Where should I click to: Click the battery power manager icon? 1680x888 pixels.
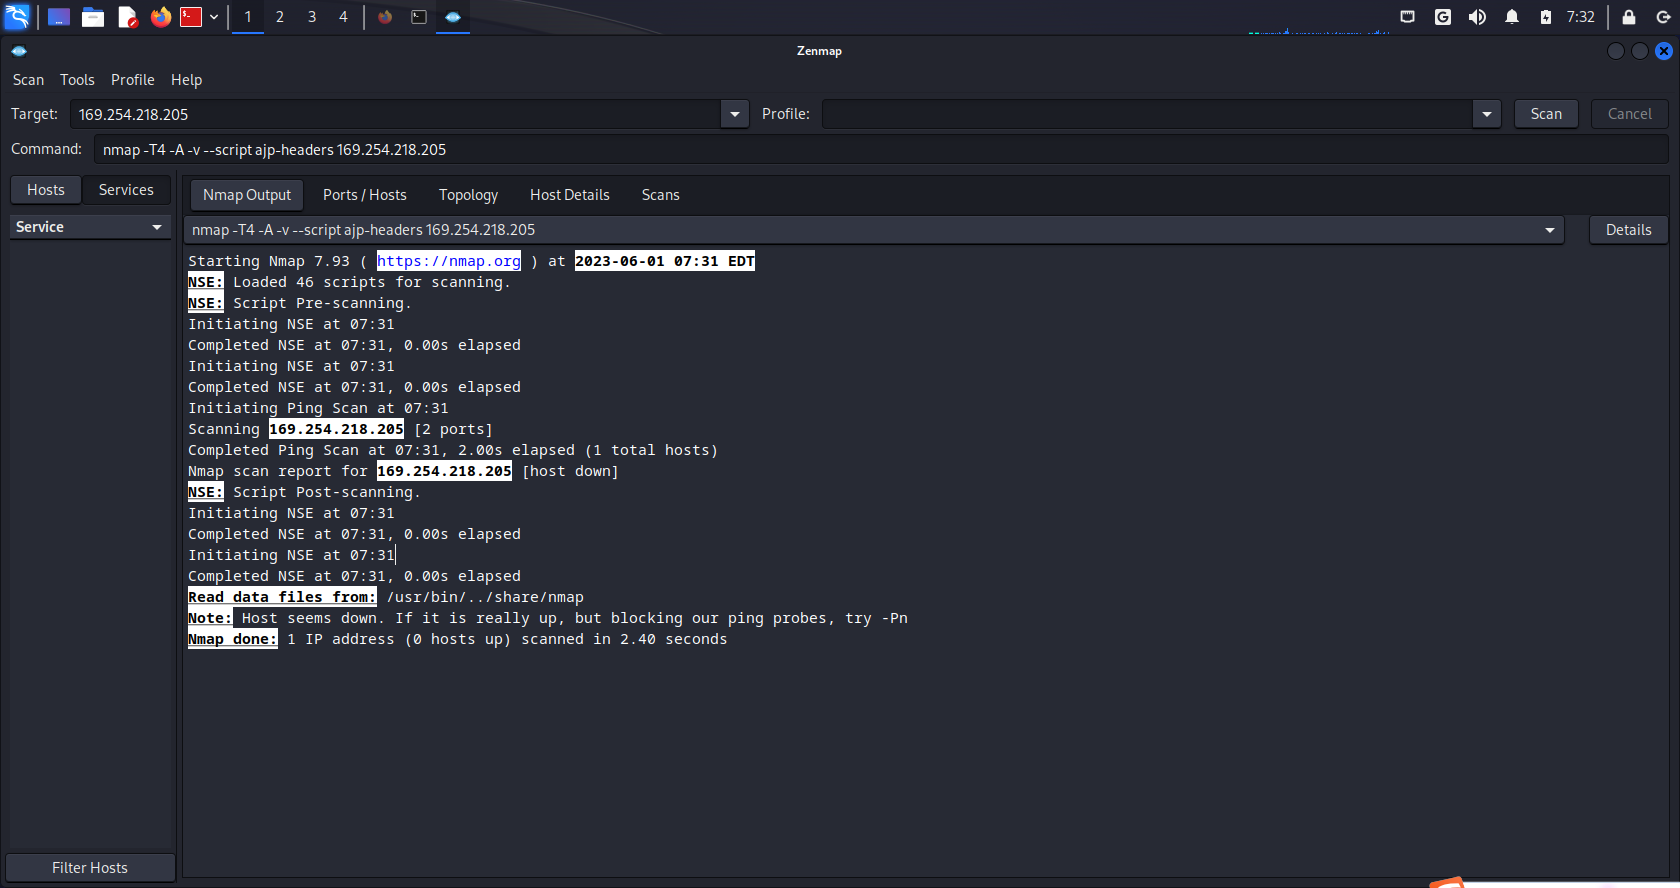[1546, 17]
